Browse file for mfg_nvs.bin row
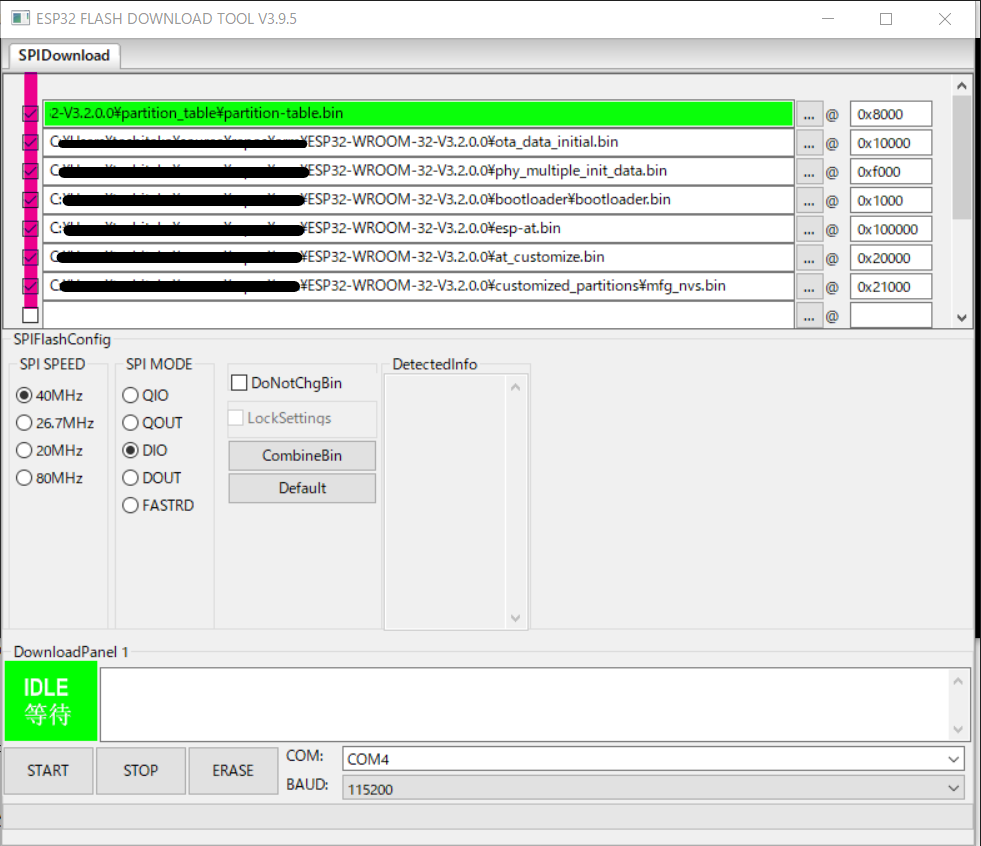The image size is (981, 846). tap(809, 287)
